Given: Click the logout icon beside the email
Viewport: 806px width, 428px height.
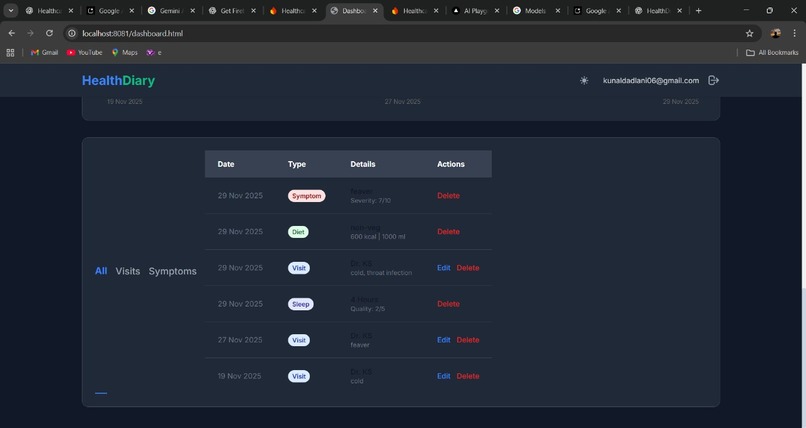Looking at the screenshot, I should tap(713, 80).
